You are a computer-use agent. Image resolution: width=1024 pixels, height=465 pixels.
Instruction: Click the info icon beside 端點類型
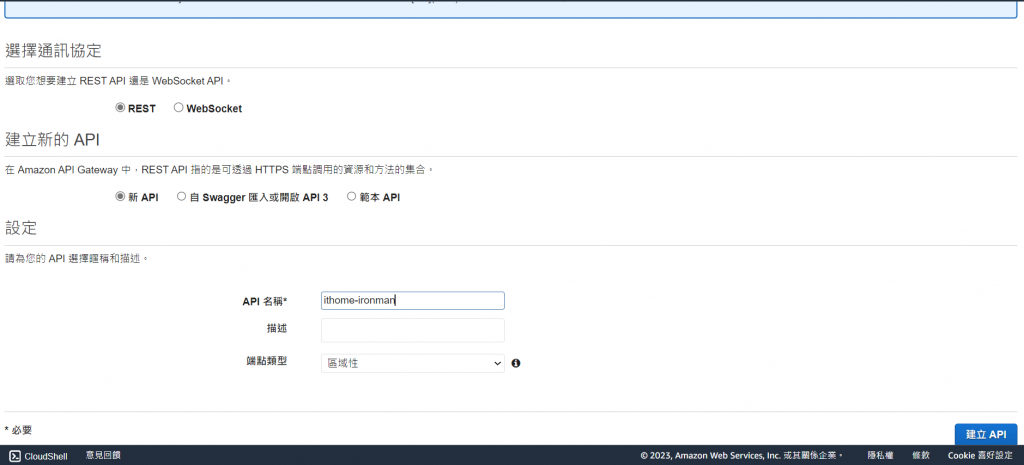516,363
